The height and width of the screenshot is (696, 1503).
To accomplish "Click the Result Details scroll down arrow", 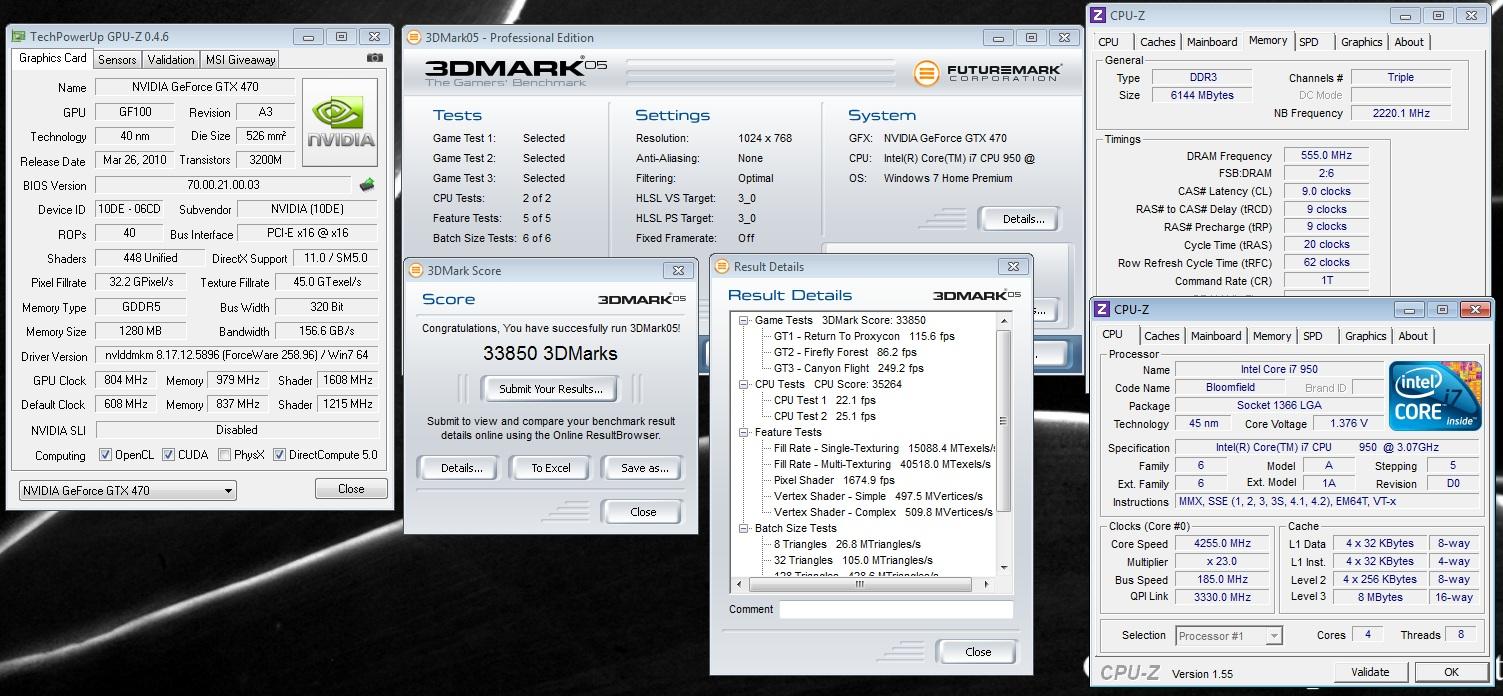I will (x=1005, y=570).
